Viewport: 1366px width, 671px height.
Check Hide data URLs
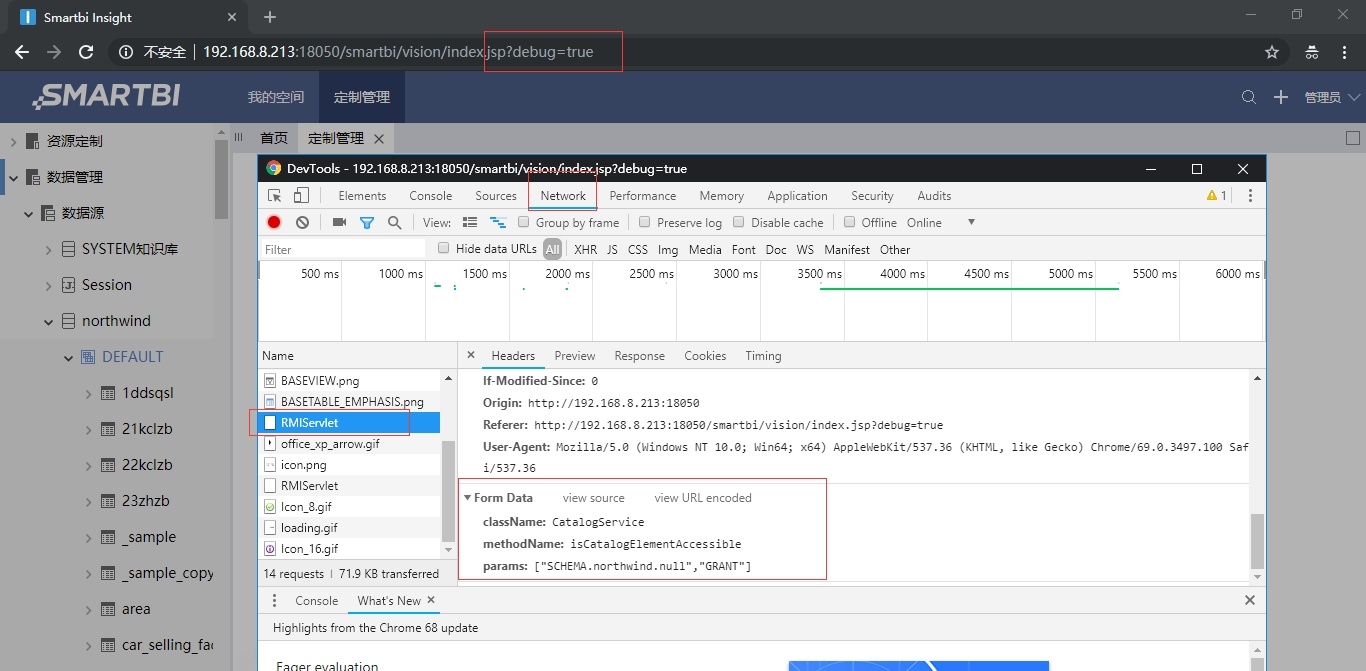coord(444,249)
